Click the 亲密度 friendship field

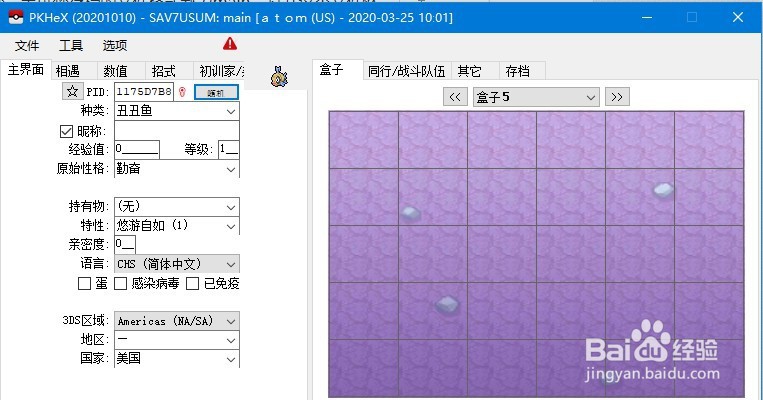click(x=125, y=244)
